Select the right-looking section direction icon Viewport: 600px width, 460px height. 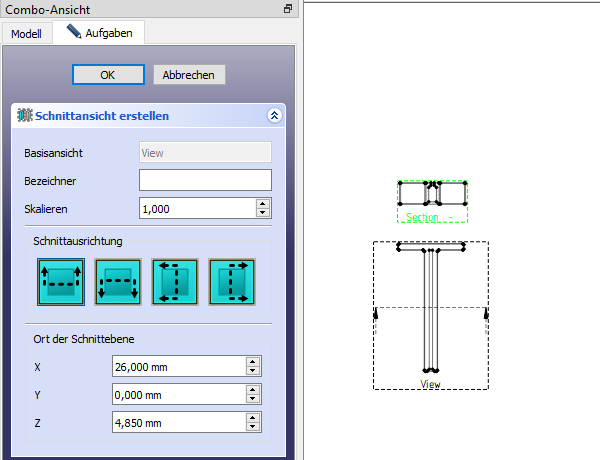[232, 282]
